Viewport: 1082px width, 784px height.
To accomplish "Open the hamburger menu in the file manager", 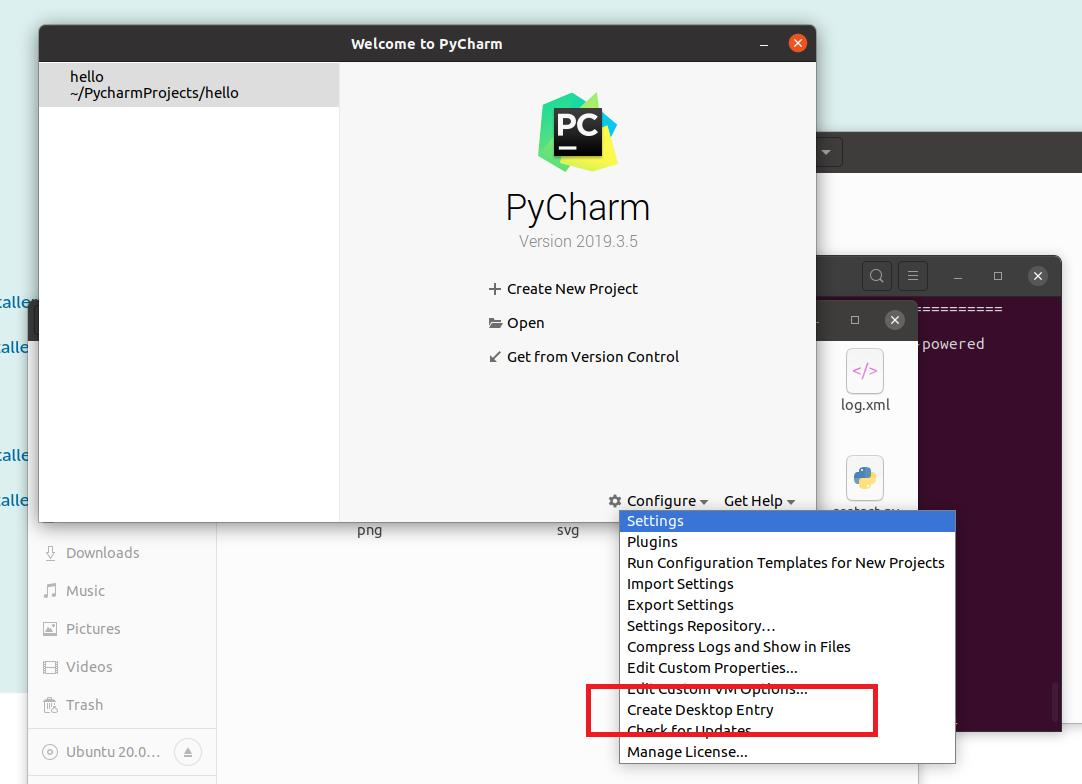I will [x=912, y=275].
